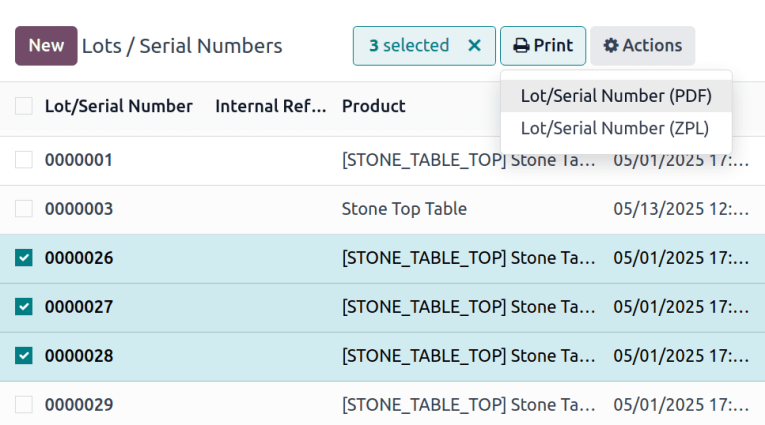Check the box for serial 0000029
Image resolution: width=765 pixels, height=425 pixels.
[24, 405]
